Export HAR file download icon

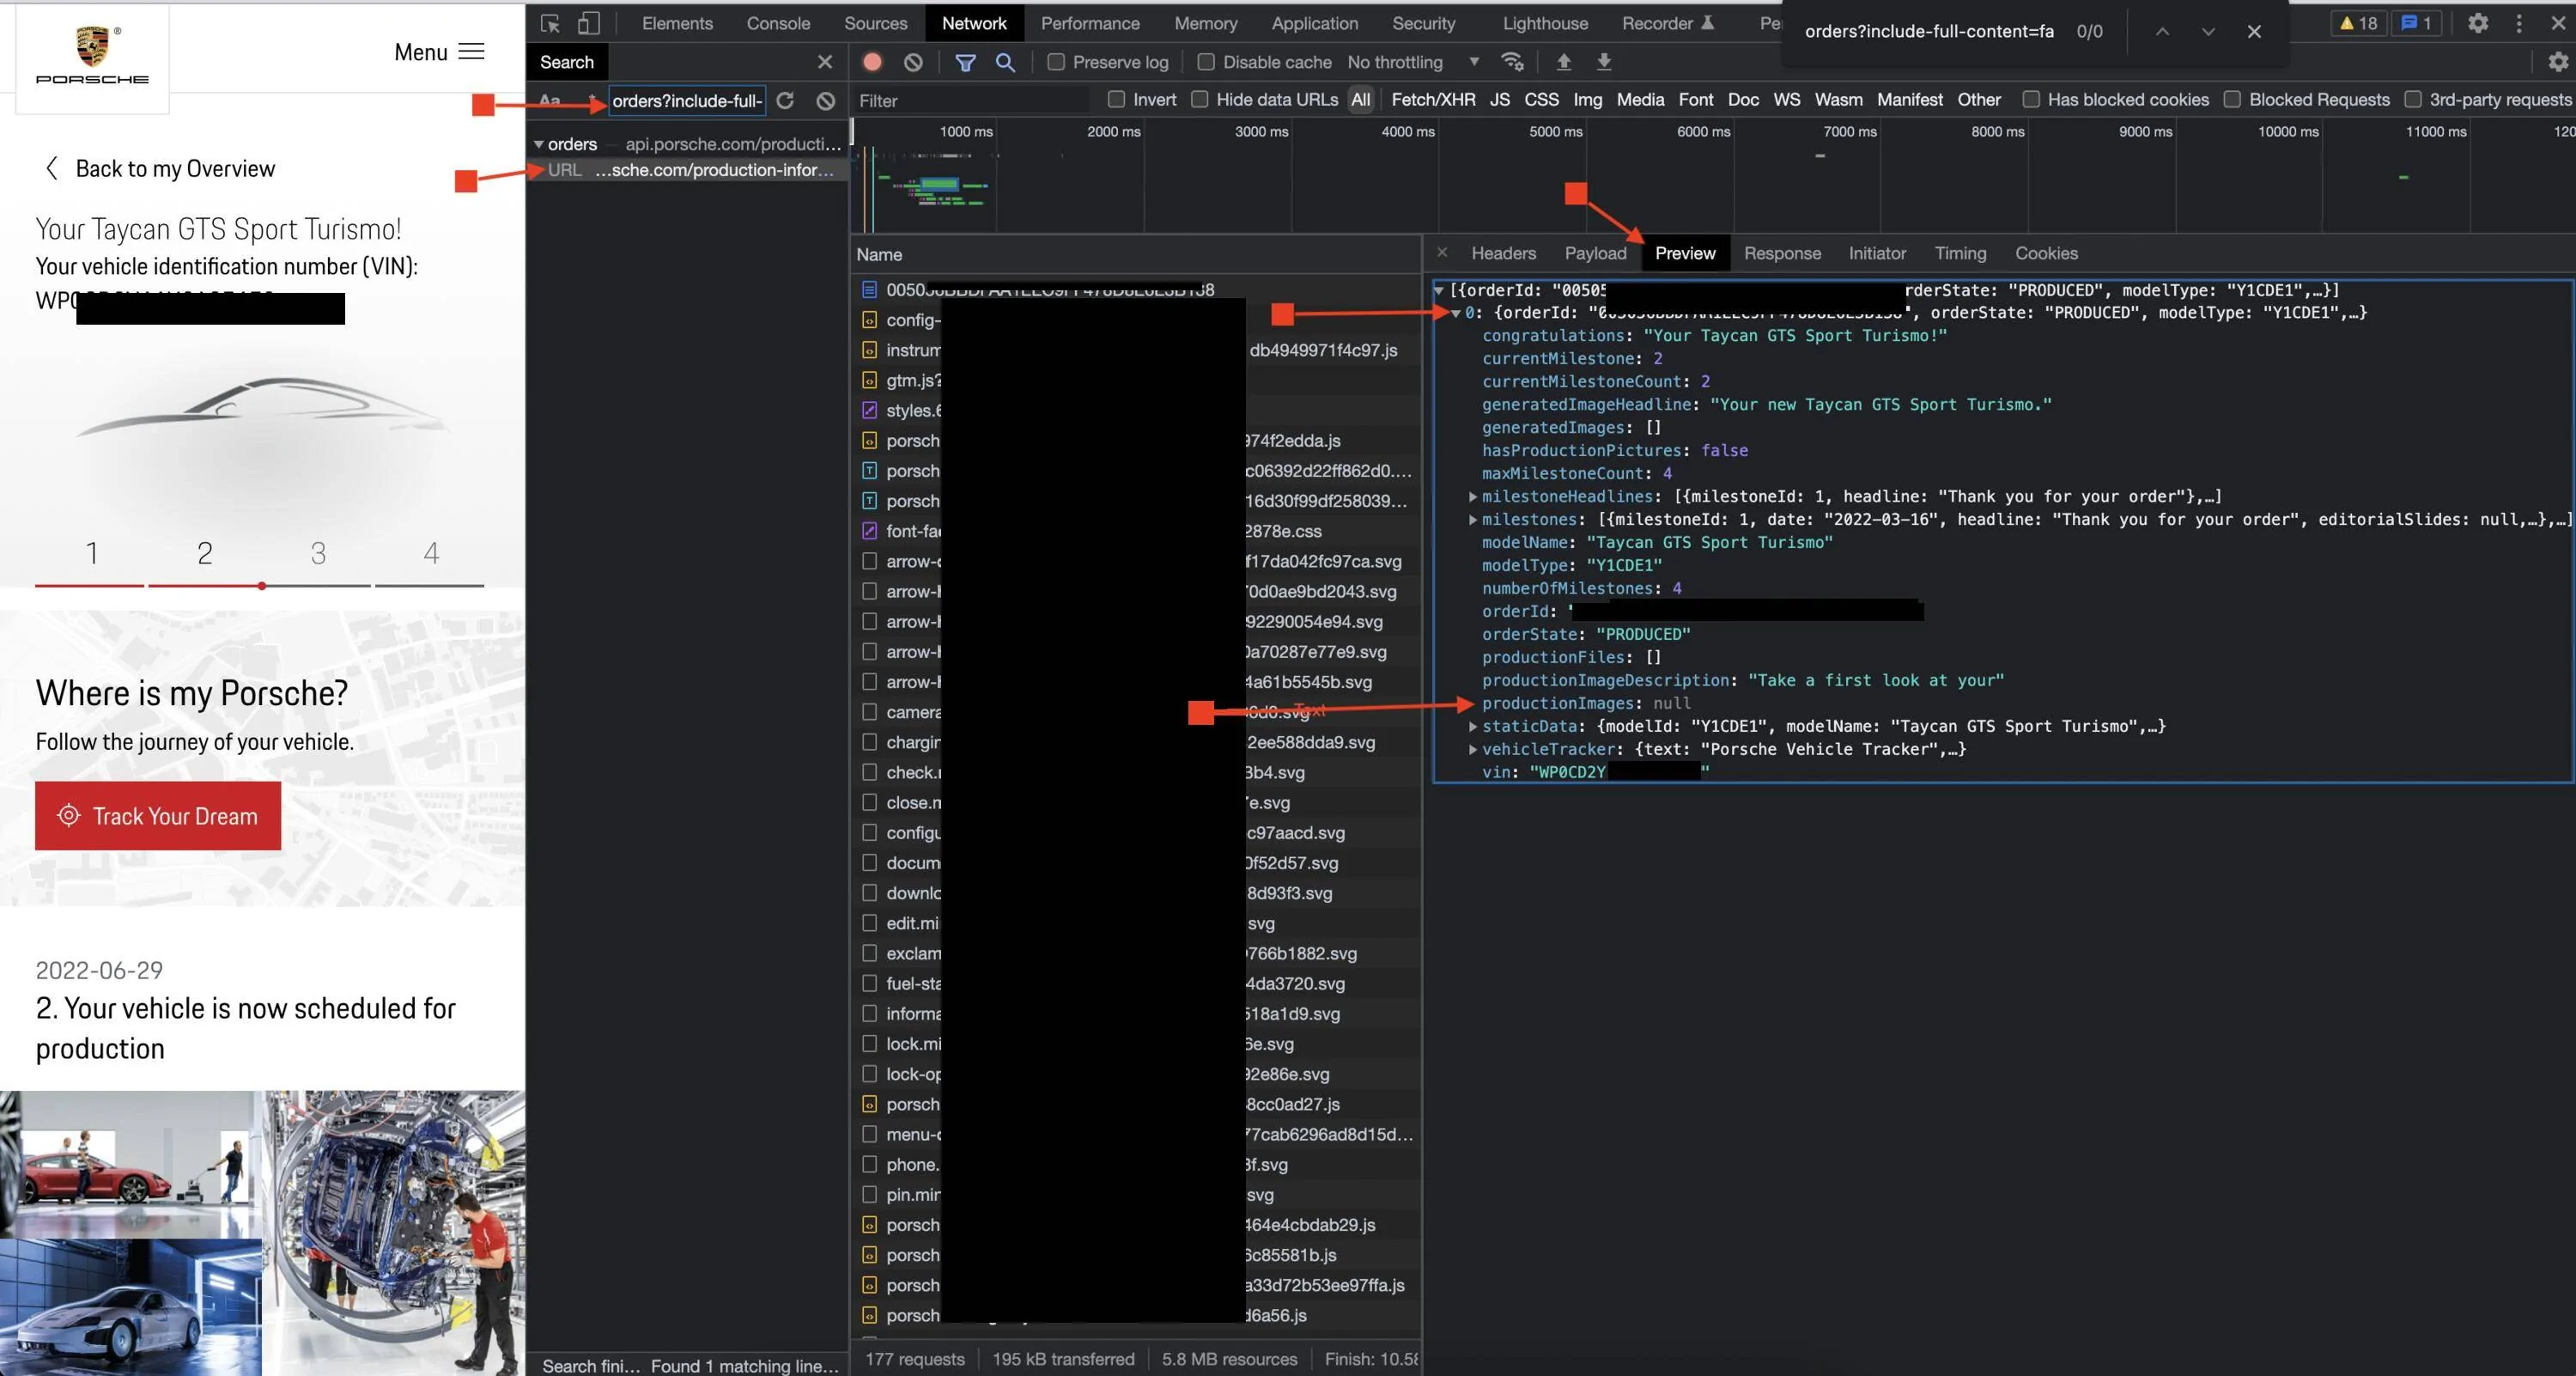1603,62
